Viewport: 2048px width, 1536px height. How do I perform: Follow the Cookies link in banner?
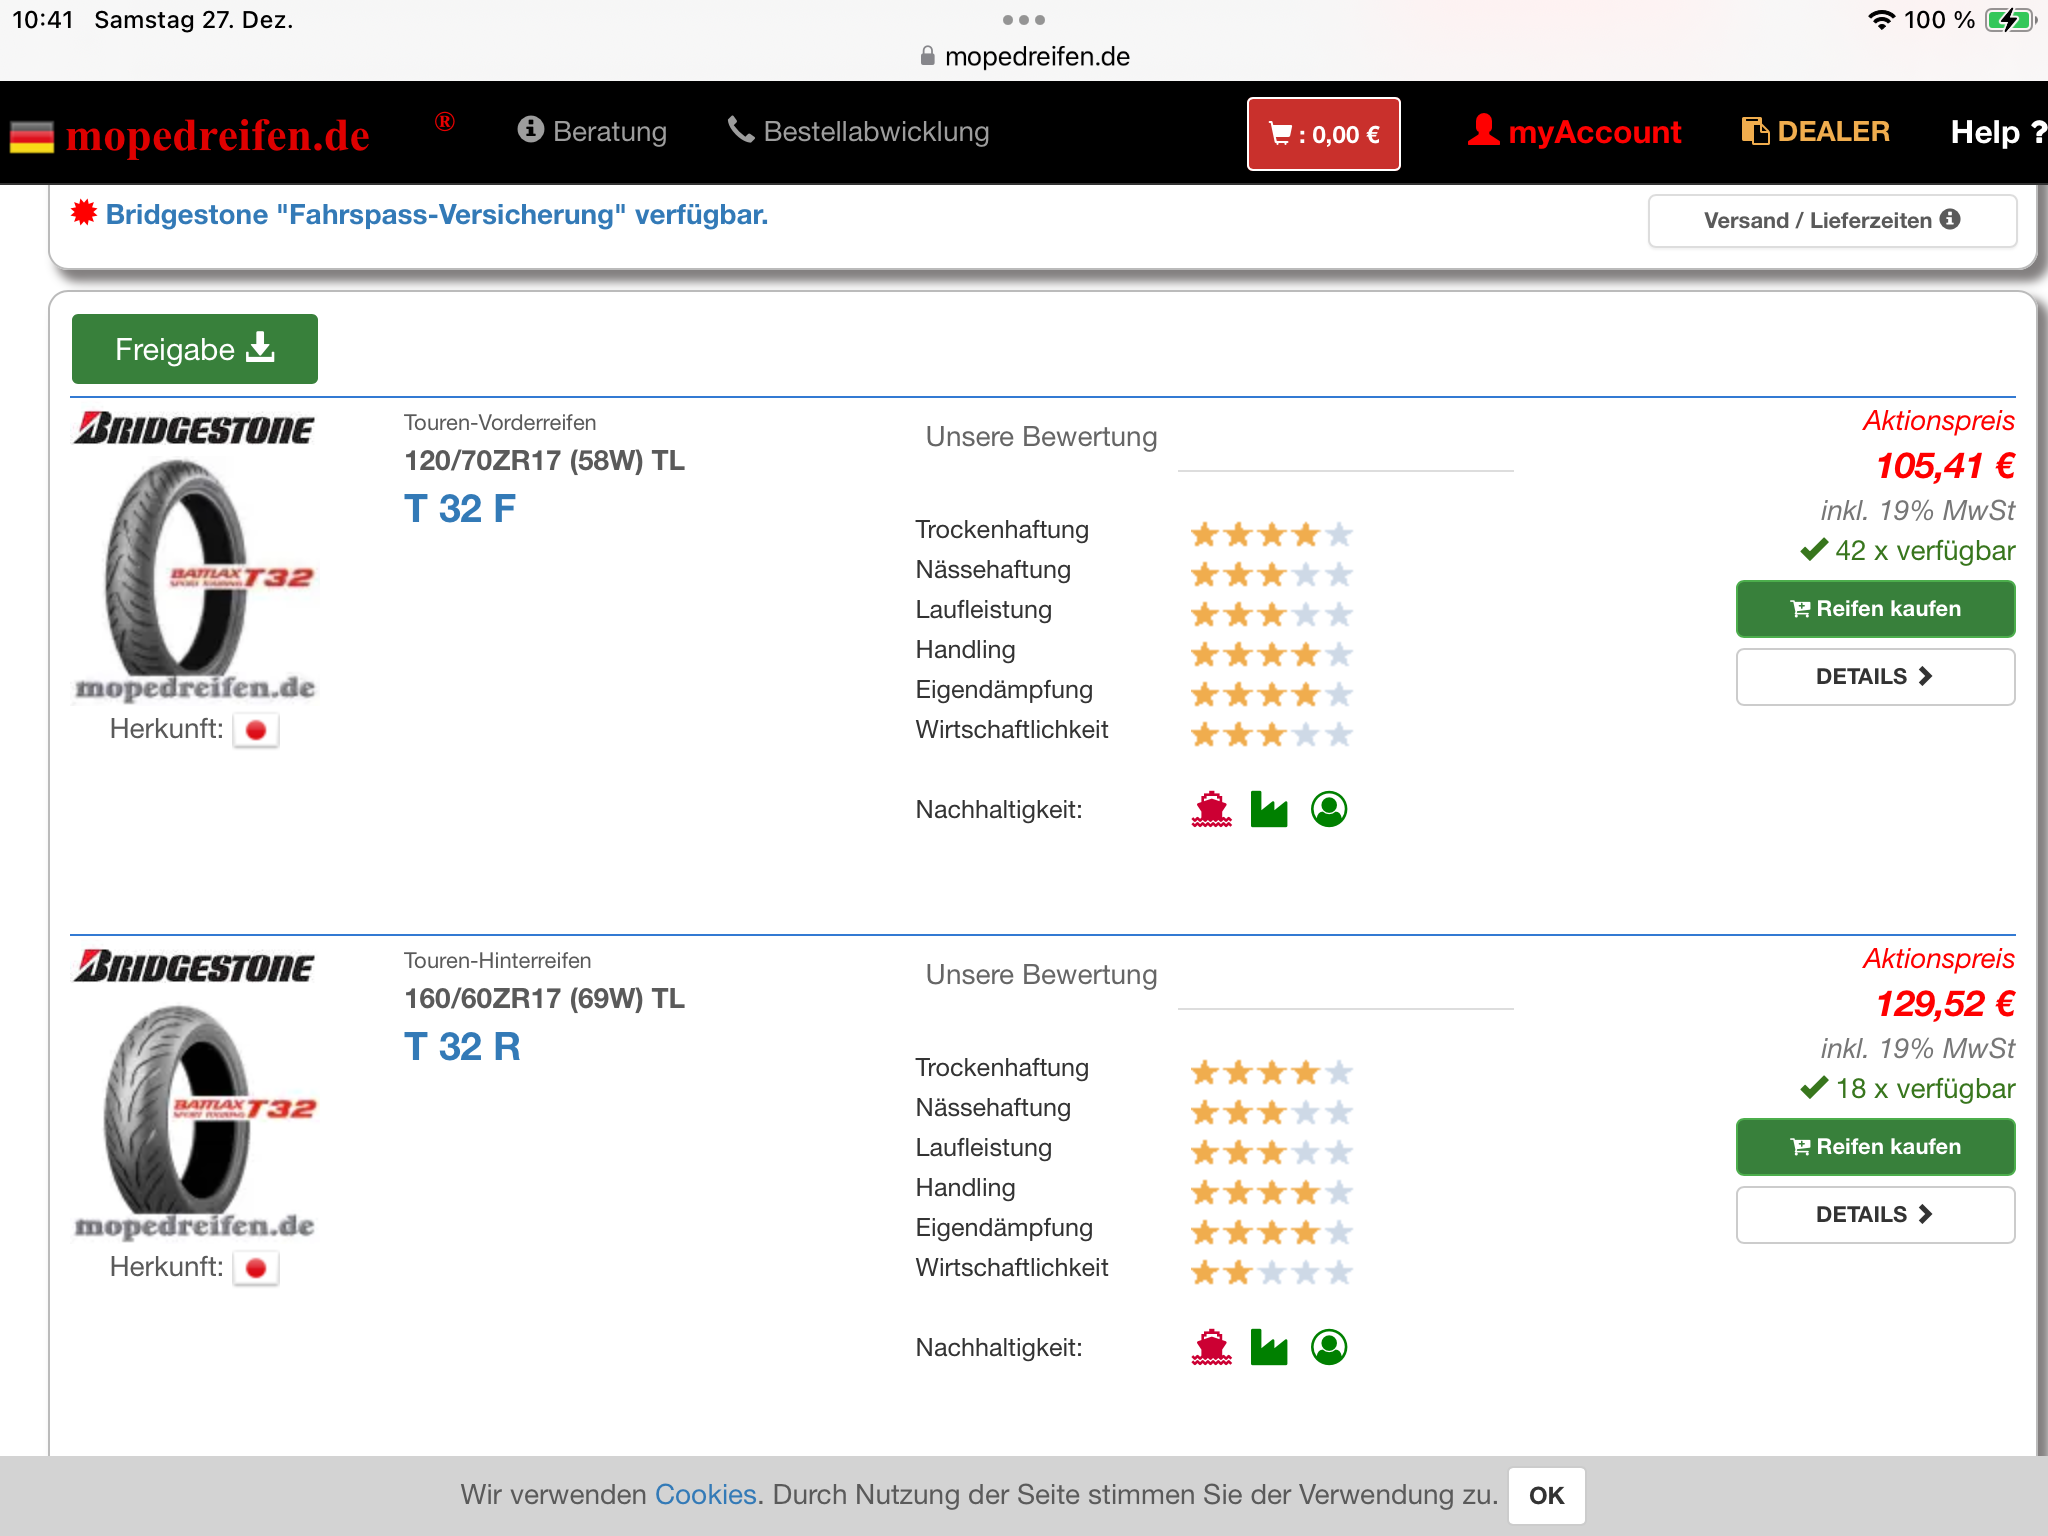click(x=705, y=1494)
